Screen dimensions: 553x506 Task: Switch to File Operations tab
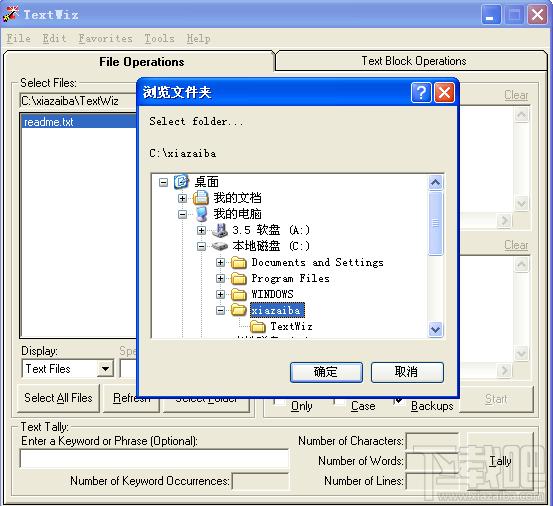point(141,62)
